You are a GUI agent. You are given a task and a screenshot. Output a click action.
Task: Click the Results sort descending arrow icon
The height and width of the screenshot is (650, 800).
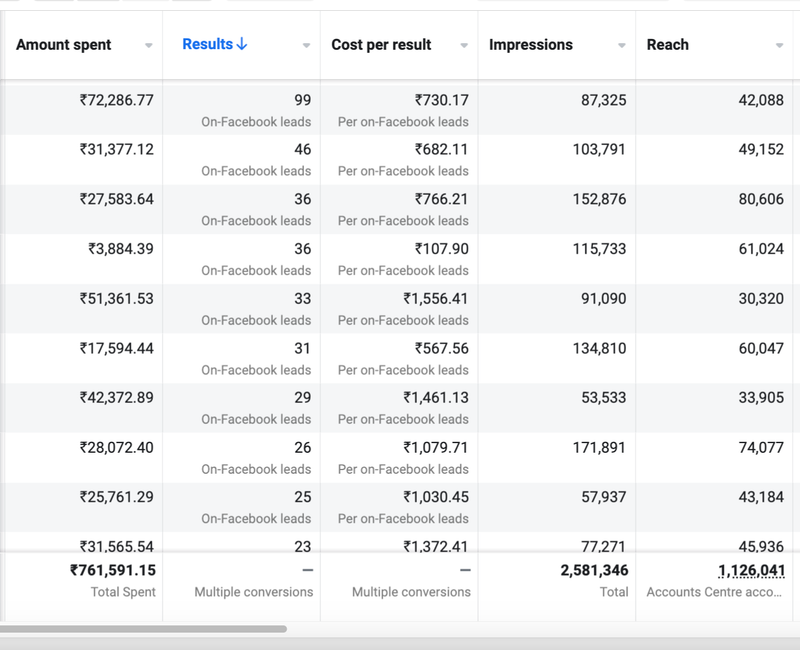pyautogui.click(x=242, y=45)
